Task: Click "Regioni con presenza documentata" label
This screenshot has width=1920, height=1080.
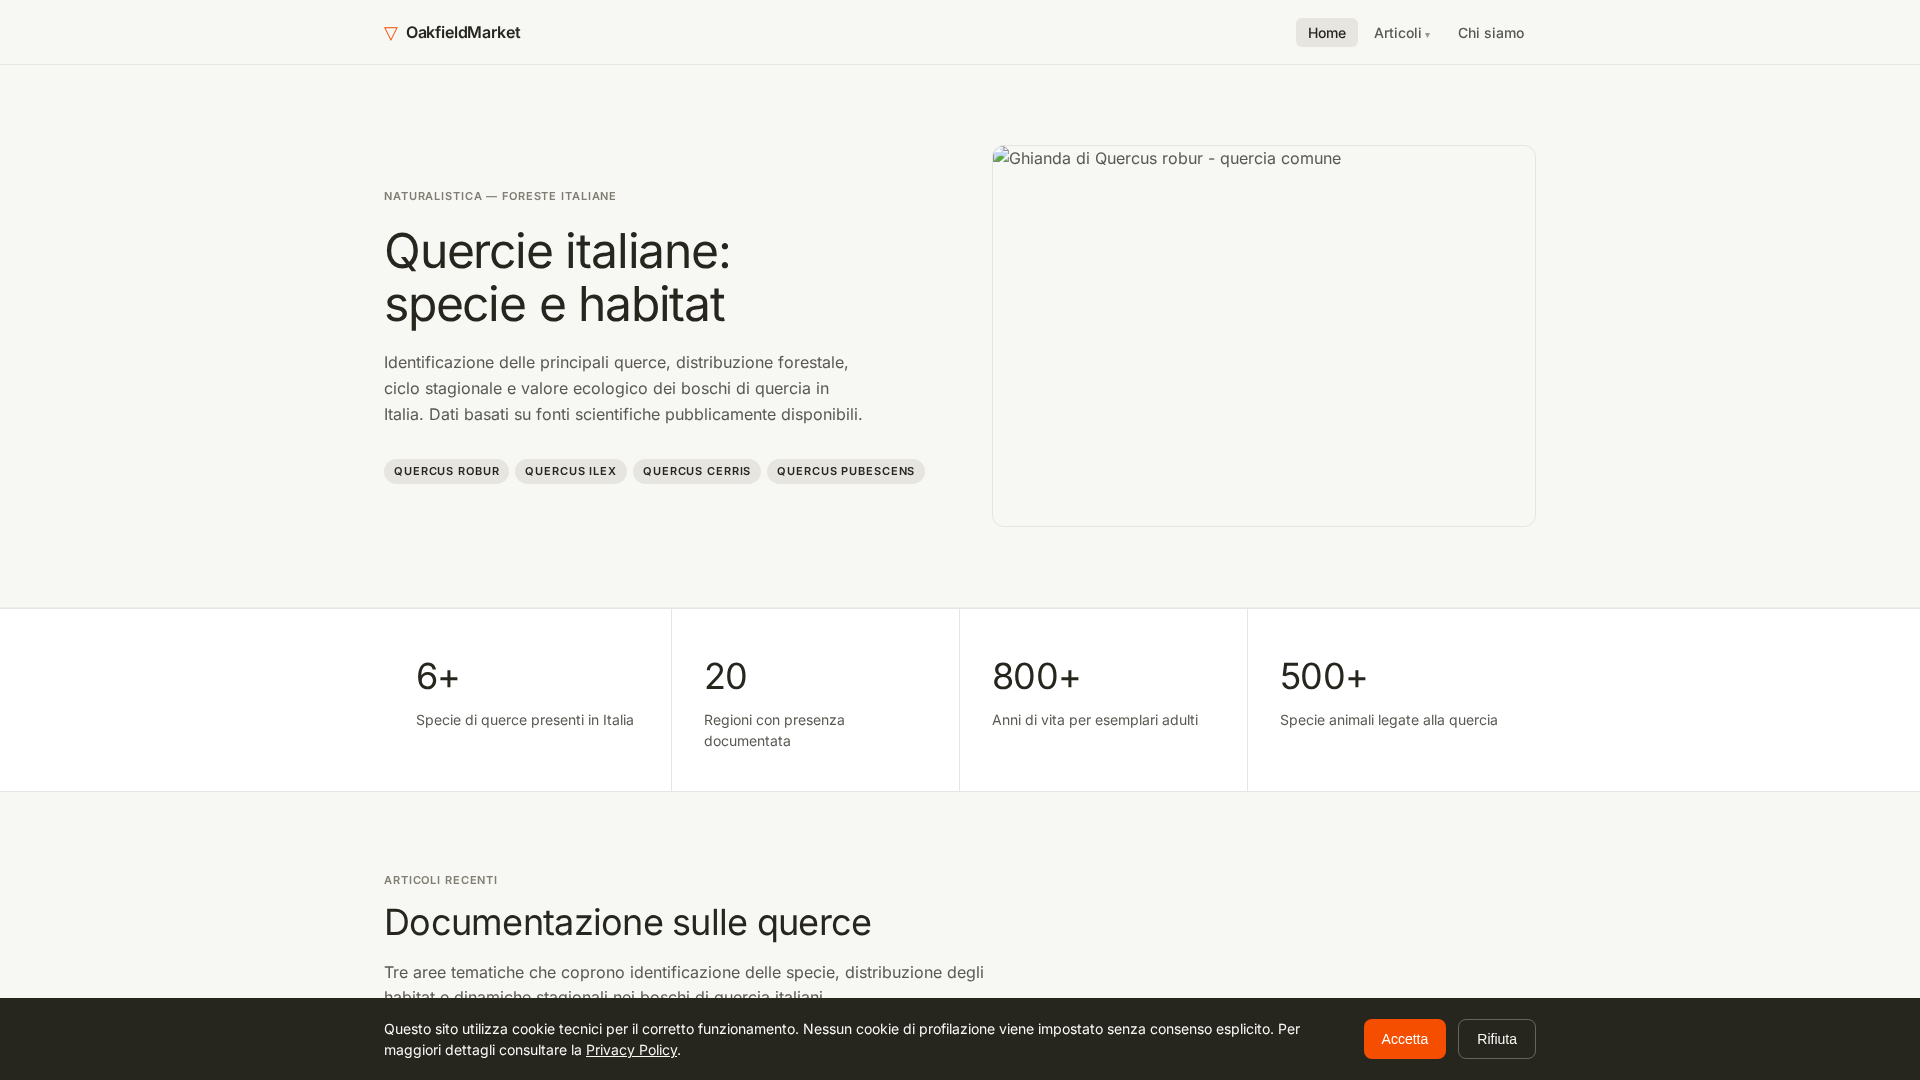Action: [774, 730]
